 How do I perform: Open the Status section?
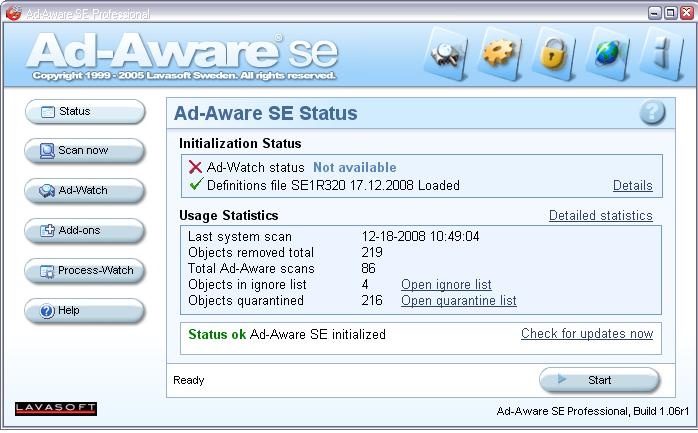85,112
